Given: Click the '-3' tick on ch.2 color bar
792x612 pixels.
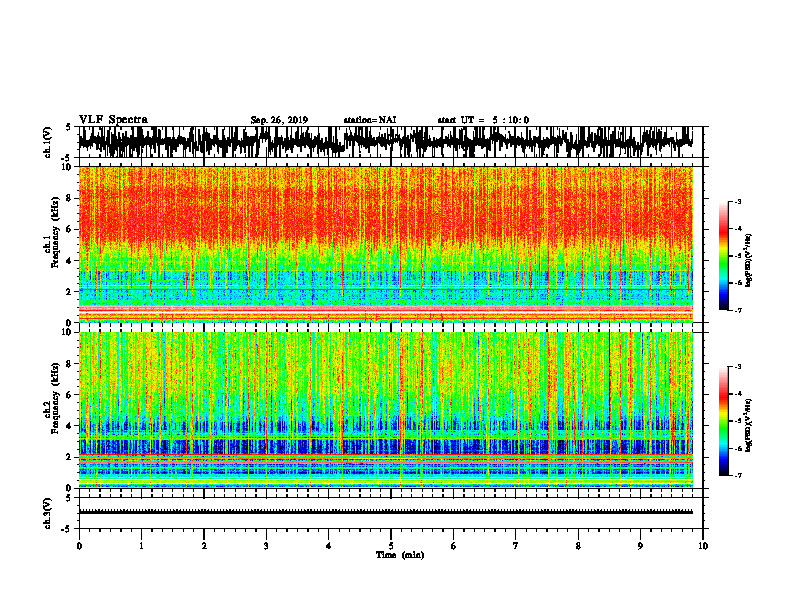Looking at the screenshot, I should point(737,367).
